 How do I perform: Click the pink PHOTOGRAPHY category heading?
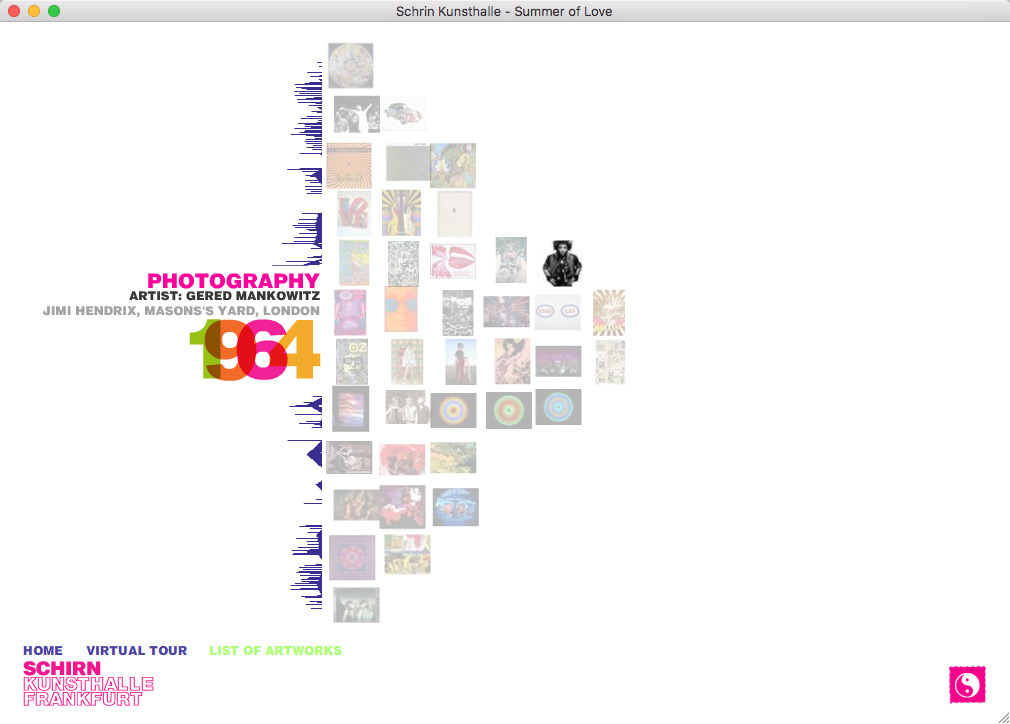(x=233, y=281)
